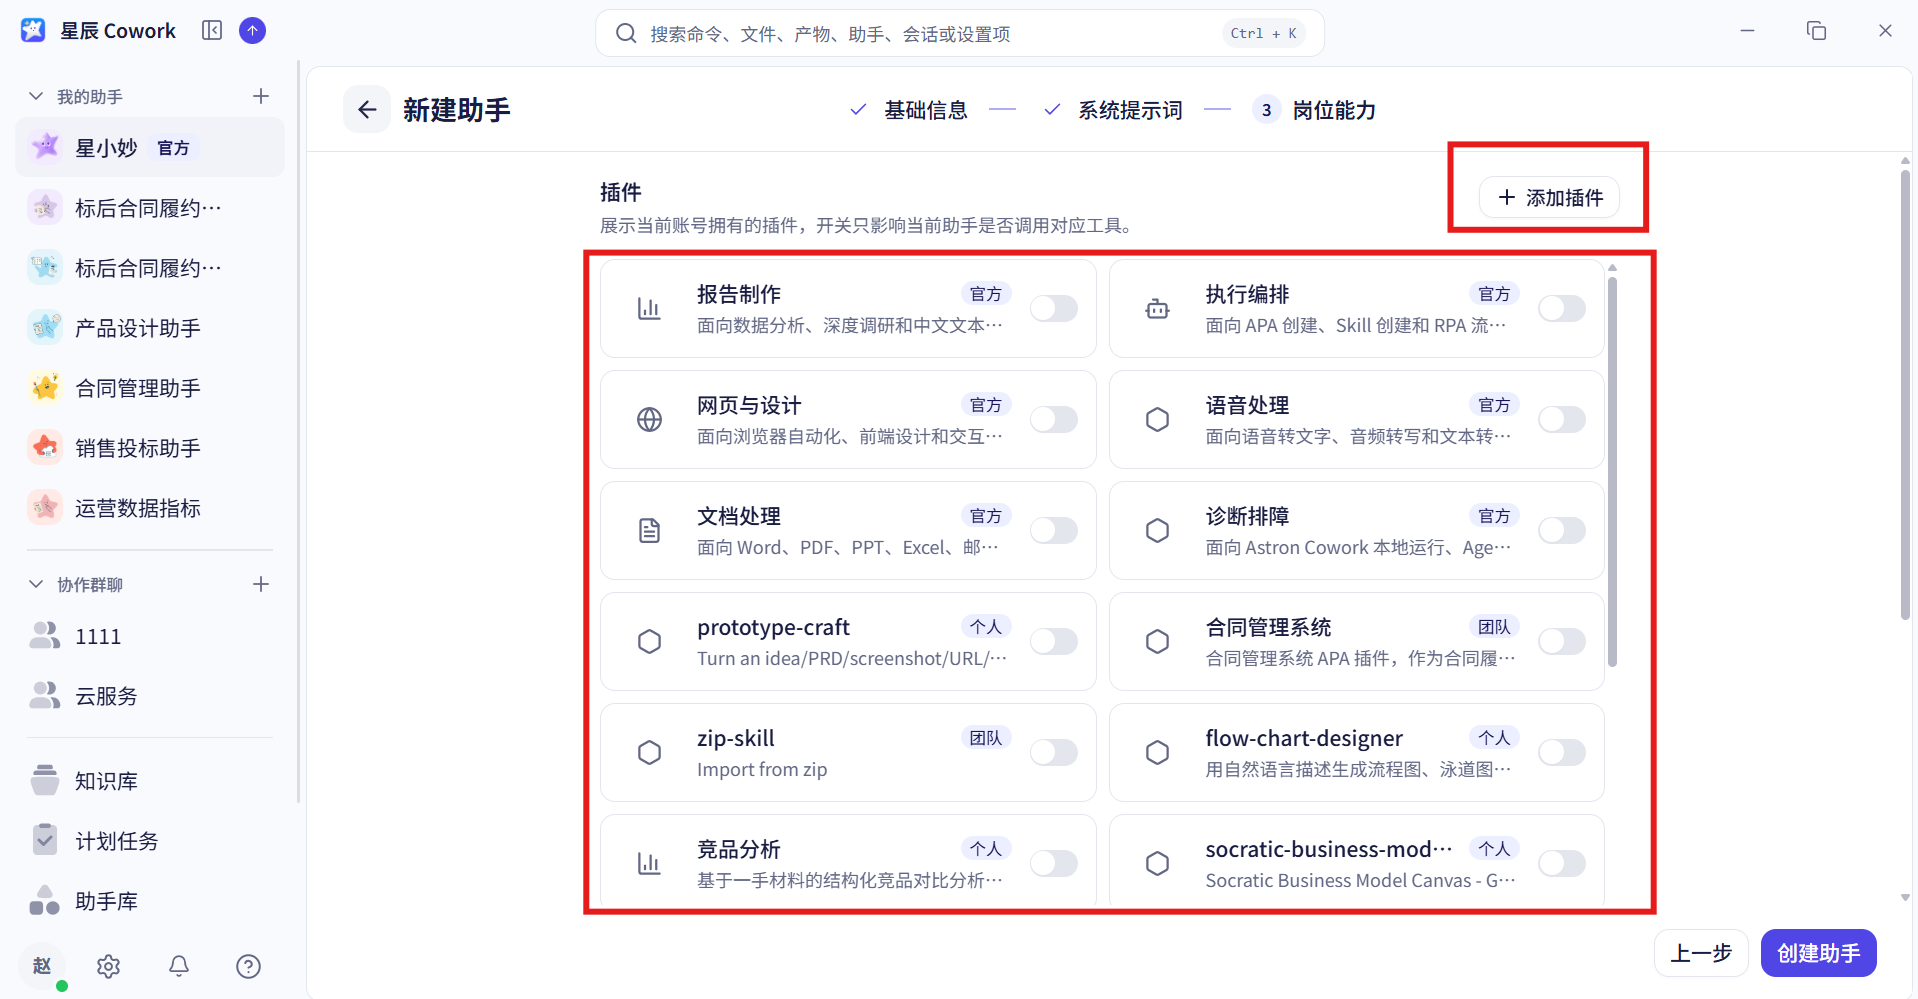The width and height of the screenshot is (1918, 999).
Task: Click 上一步 button
Action: 1701,953
